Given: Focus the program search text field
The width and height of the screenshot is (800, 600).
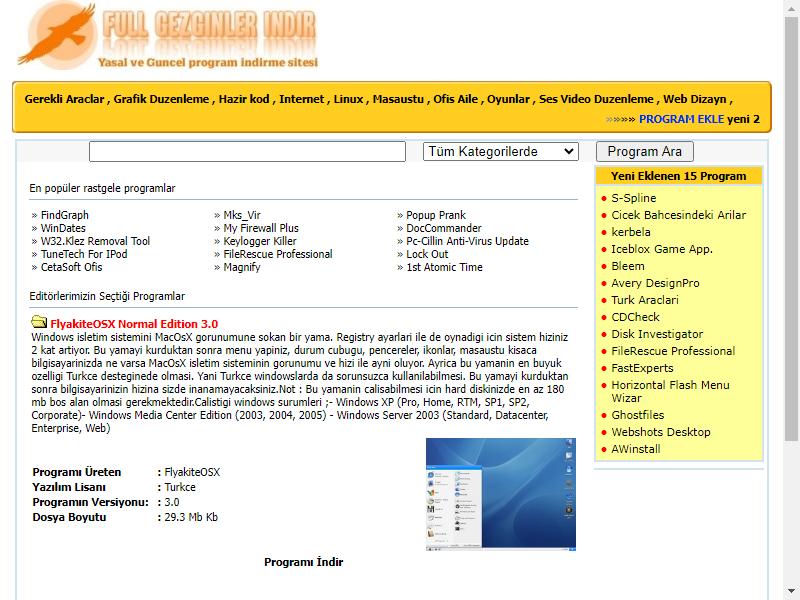Looking at the screenshot, I should click(x=247, y=152).
